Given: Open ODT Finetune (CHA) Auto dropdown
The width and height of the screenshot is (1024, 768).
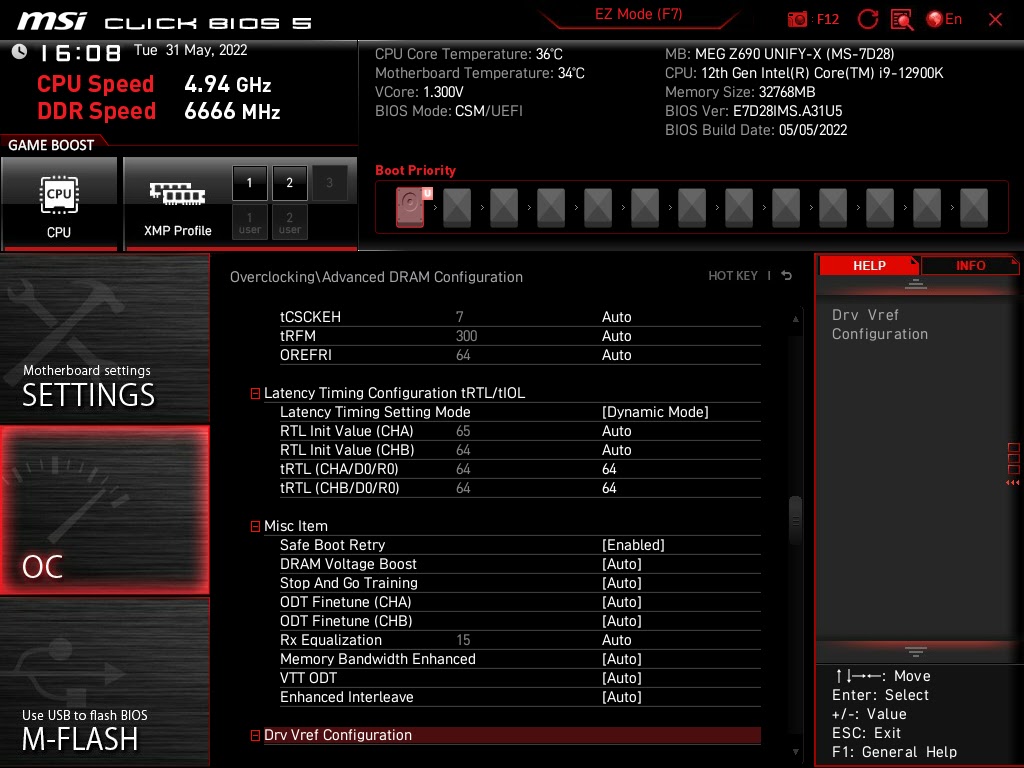Looking at the screenshot, I should pos(622,602).
